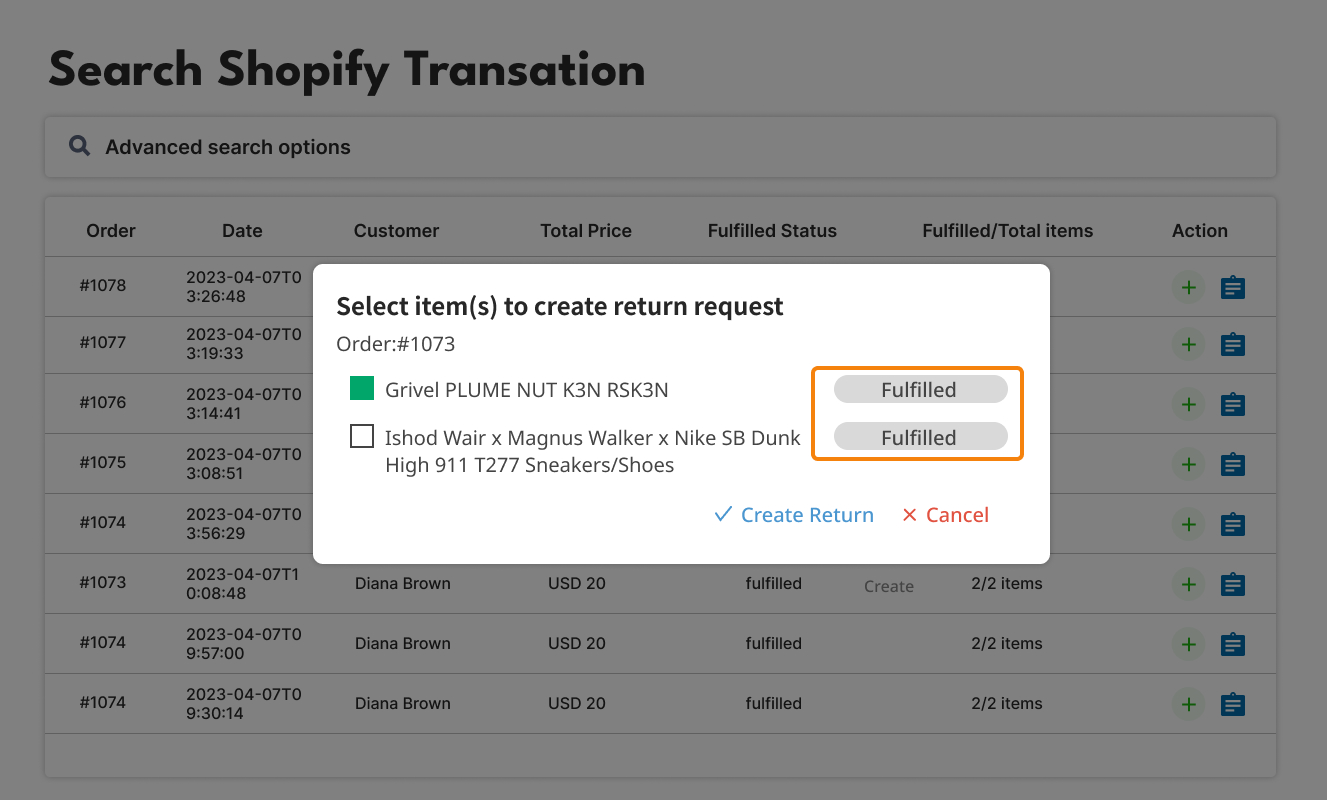Expand the Advanced search options panel

[228, 147]
